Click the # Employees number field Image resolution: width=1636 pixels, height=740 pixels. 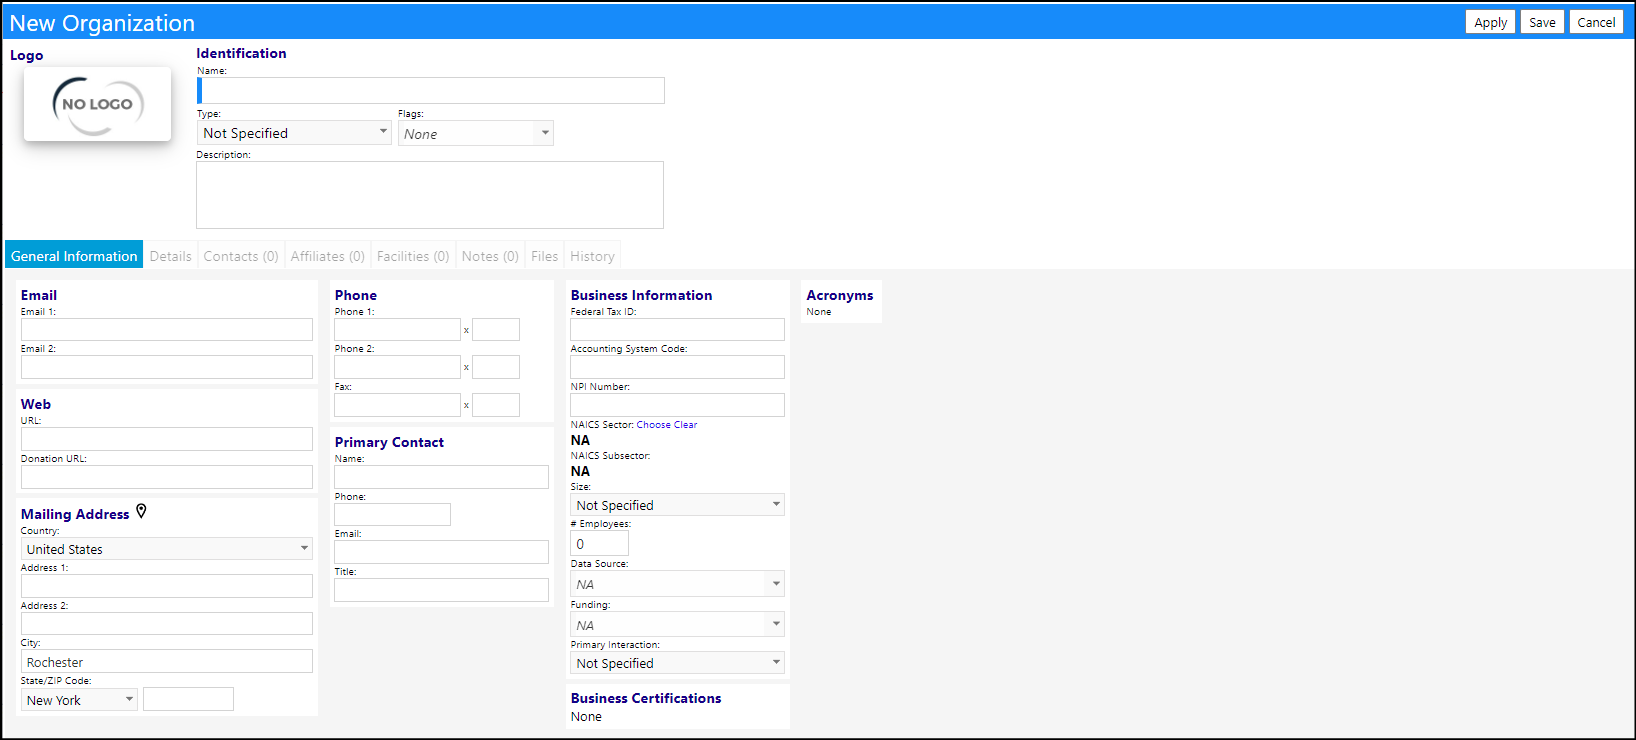click(599, 543)
